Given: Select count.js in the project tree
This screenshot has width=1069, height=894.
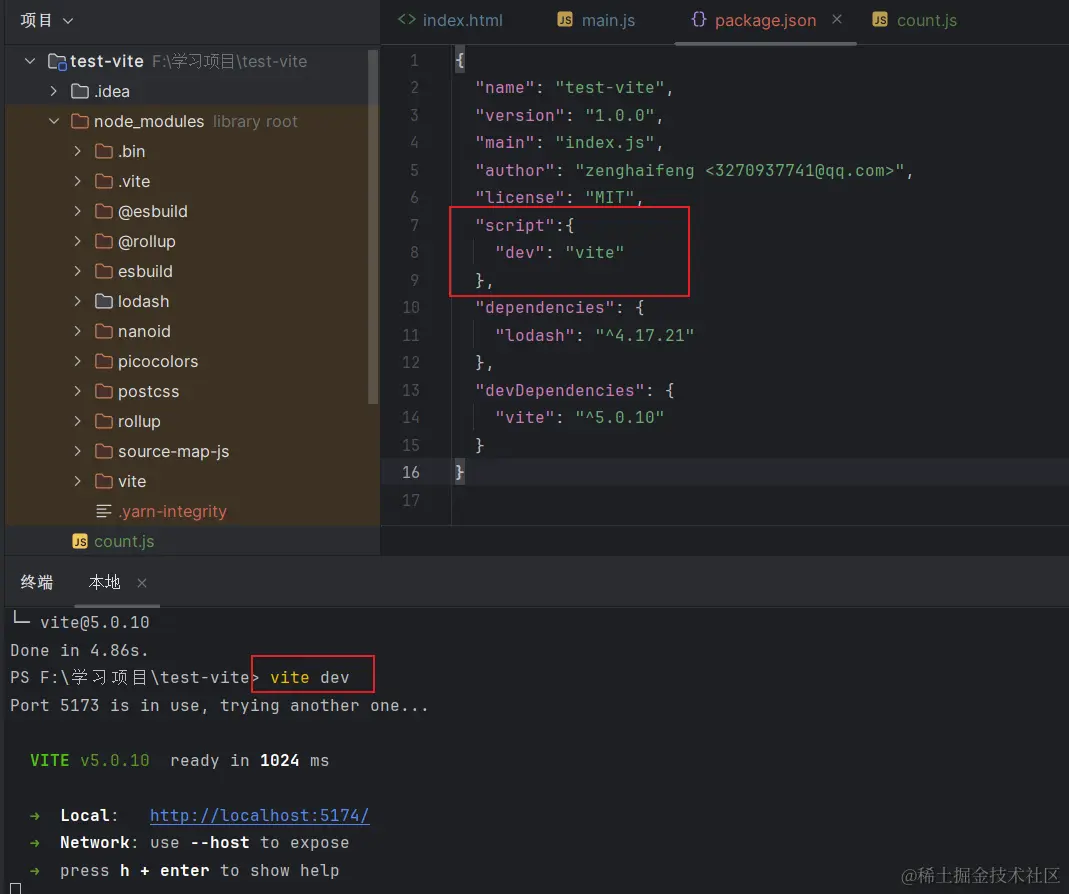Looking at the screenshot, I should coord(124,541).
